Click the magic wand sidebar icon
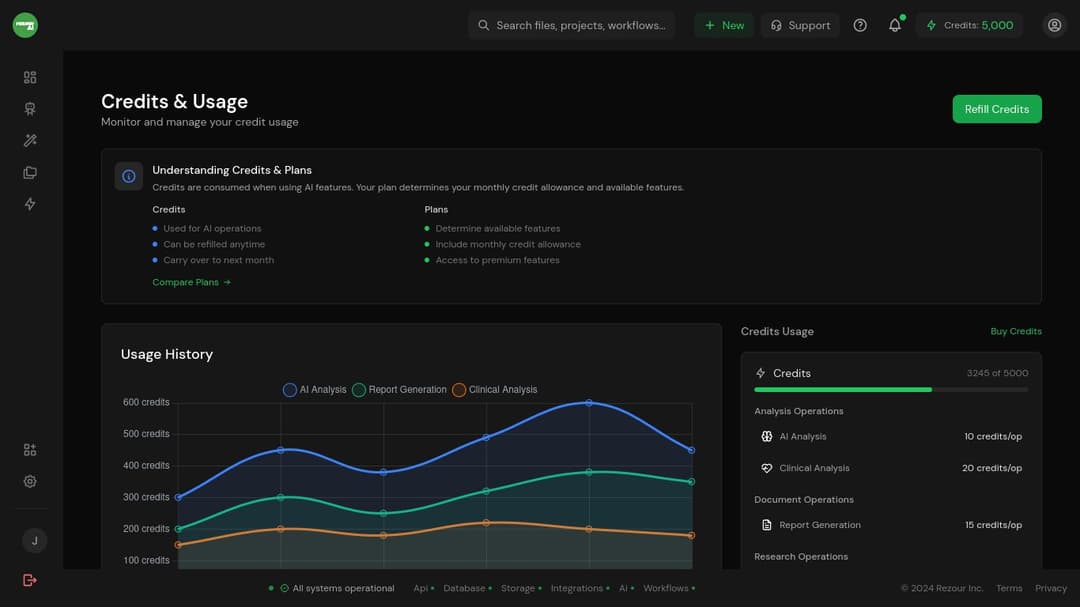Image resolution: width=1080 pixels, height=607 pixels. 30,141
